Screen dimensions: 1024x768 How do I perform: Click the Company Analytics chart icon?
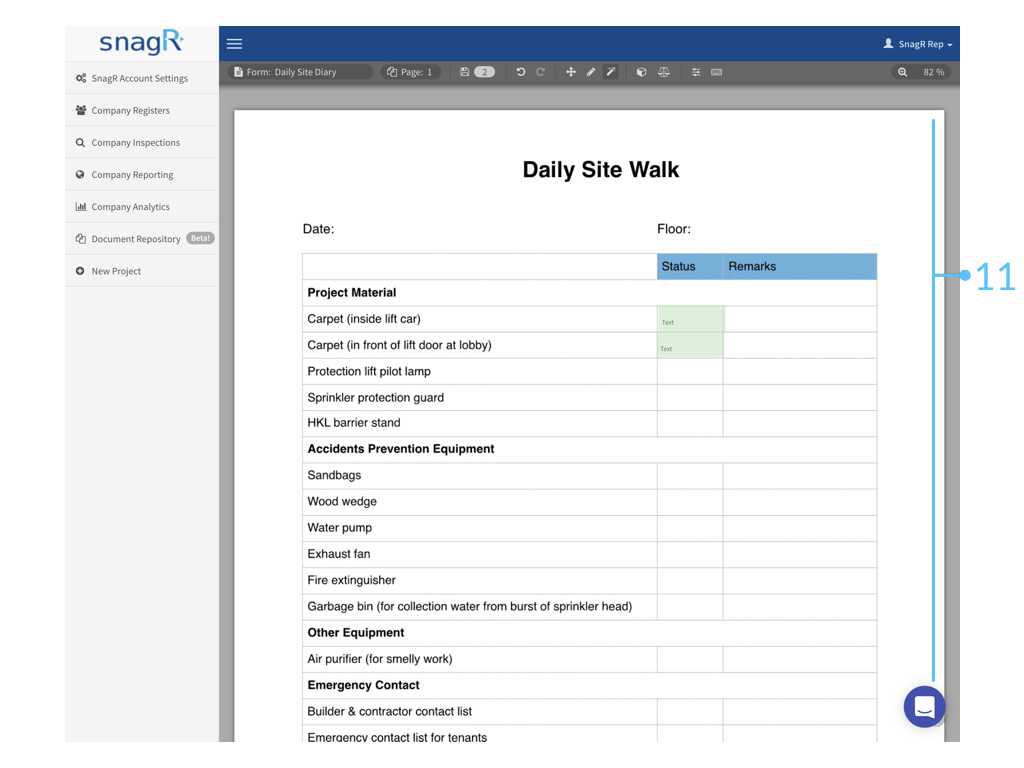[x=81, y=206]
